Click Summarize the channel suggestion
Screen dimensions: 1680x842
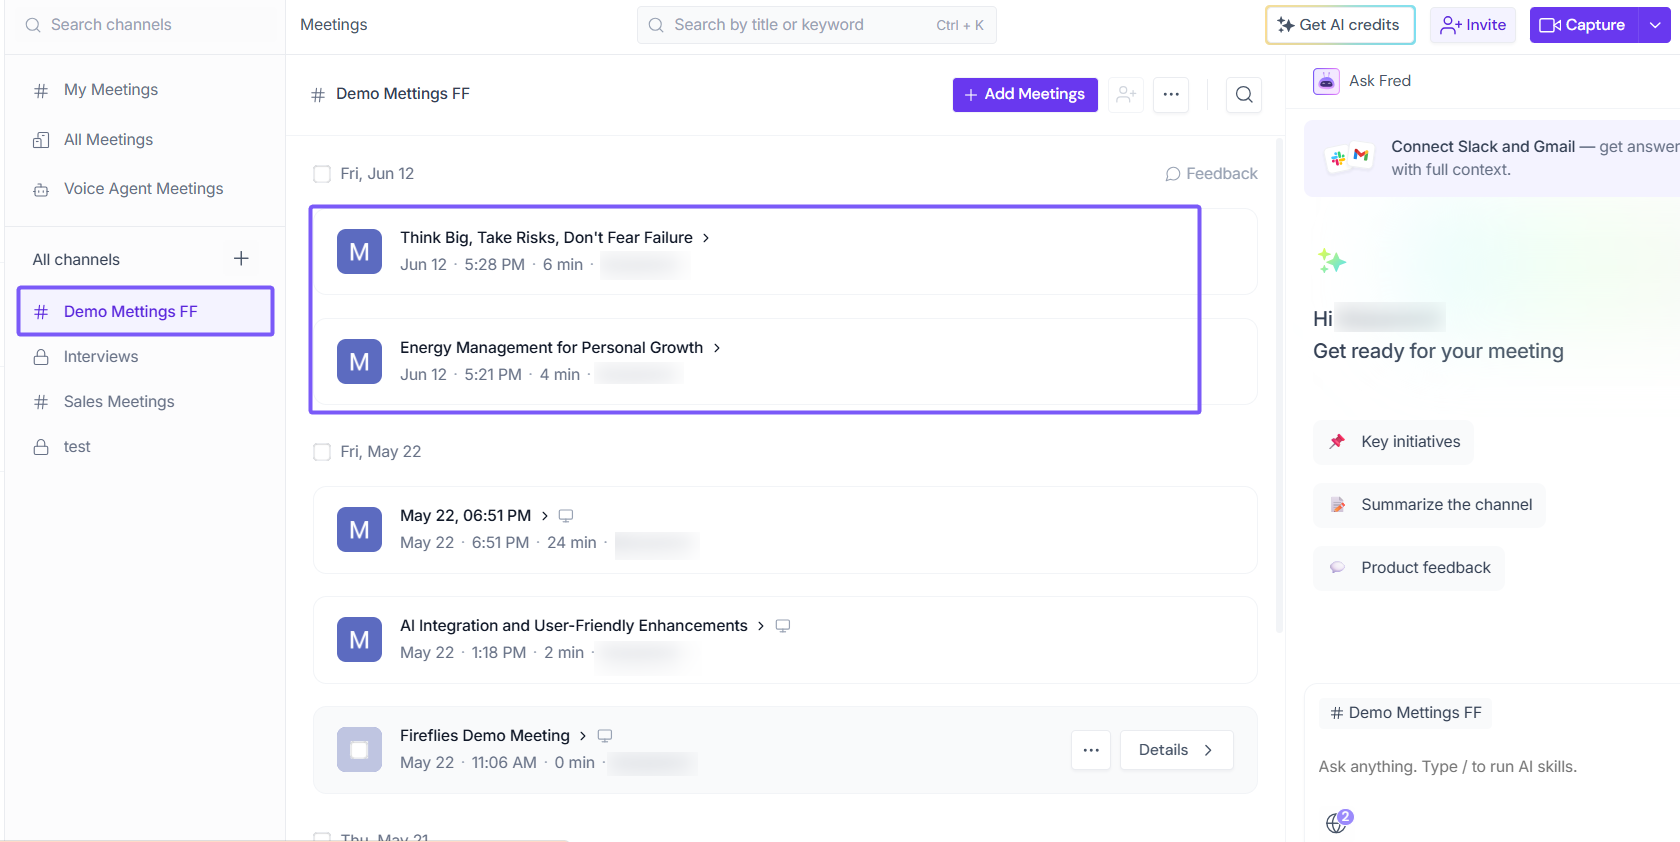(x=1429, y=505)
